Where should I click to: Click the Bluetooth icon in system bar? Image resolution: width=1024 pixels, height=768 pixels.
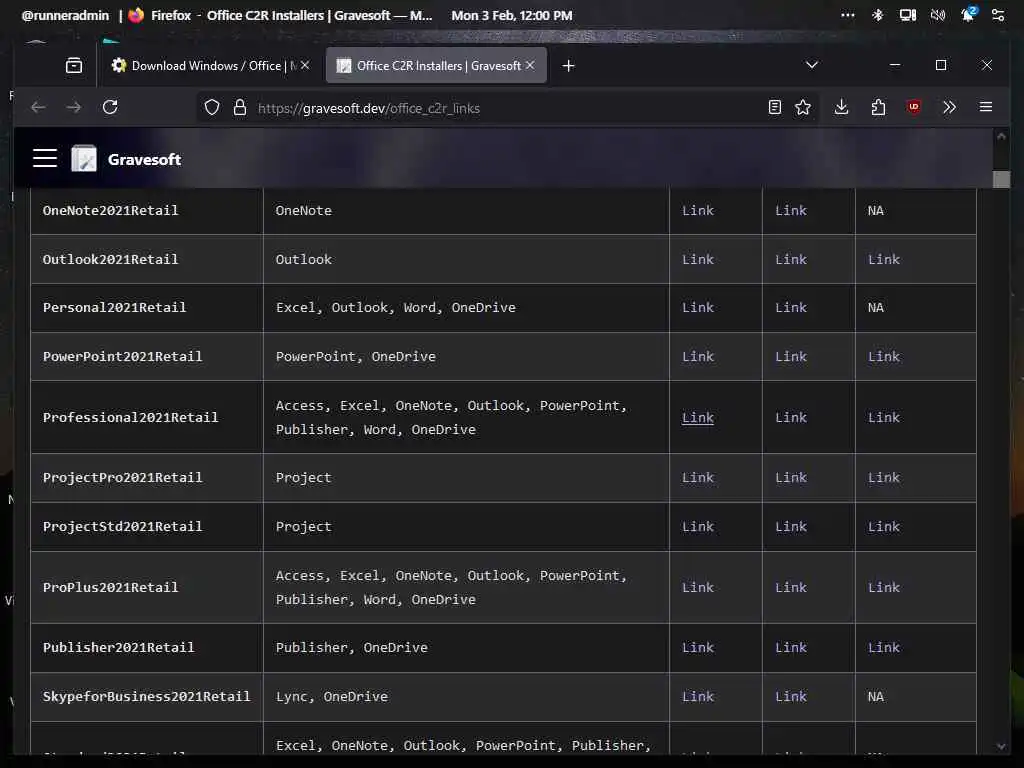[878, 15]
